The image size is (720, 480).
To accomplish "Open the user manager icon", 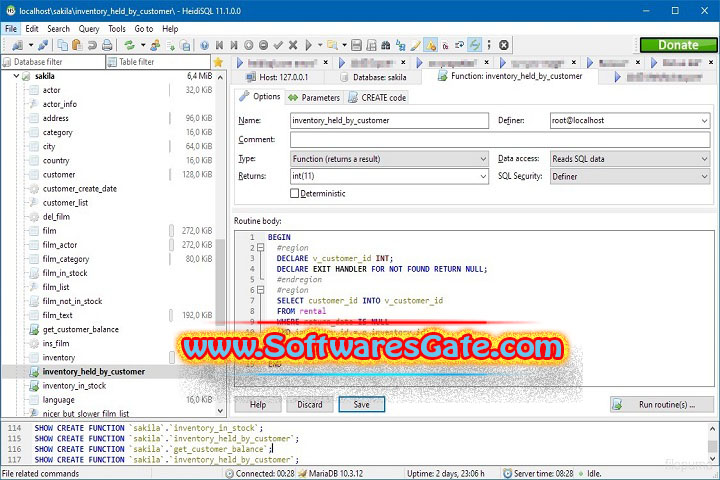I will [x=155, y=45].
